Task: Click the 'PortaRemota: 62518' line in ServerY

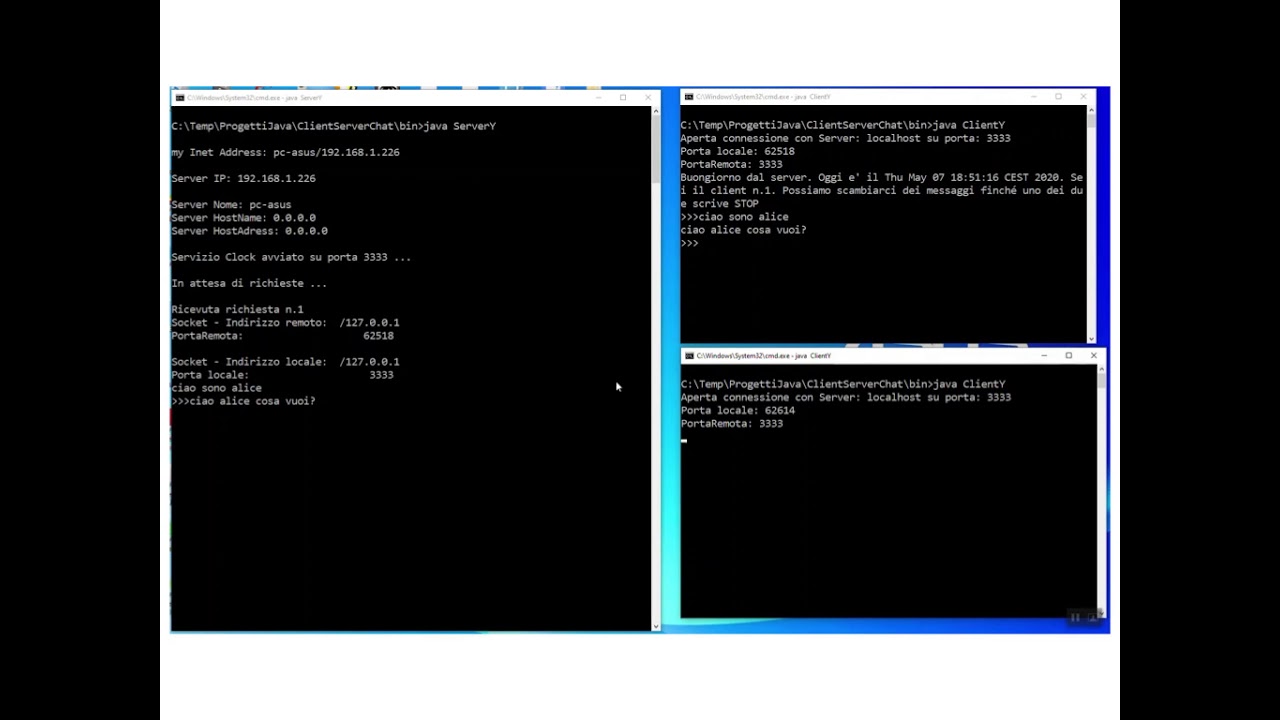Action: click(x=283, y=336)
